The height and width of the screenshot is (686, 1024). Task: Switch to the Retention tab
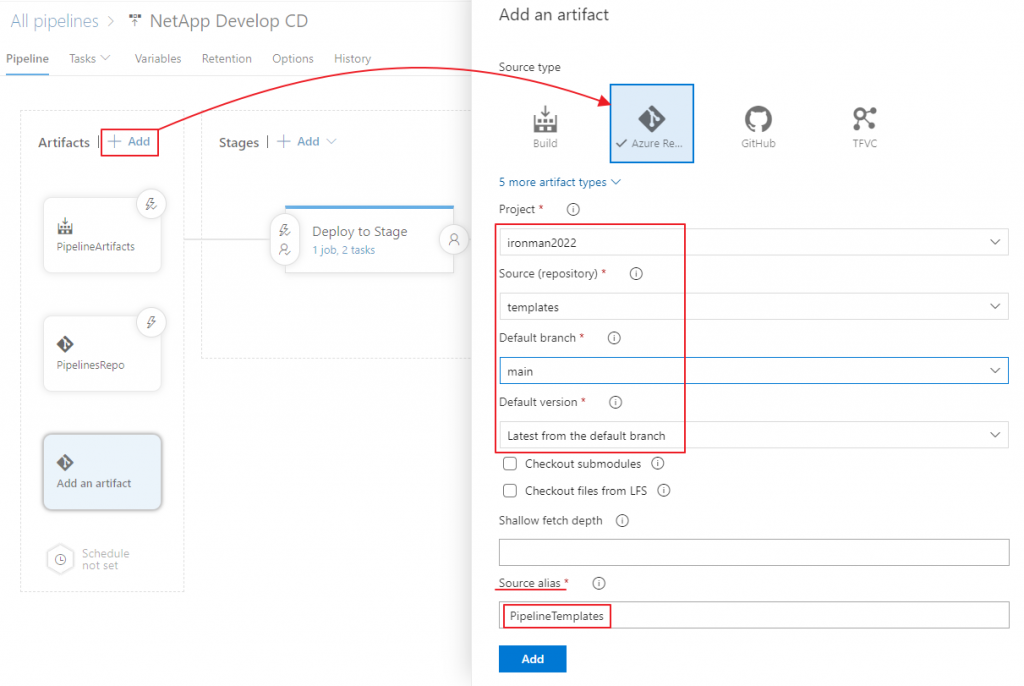tap(226, 58)
